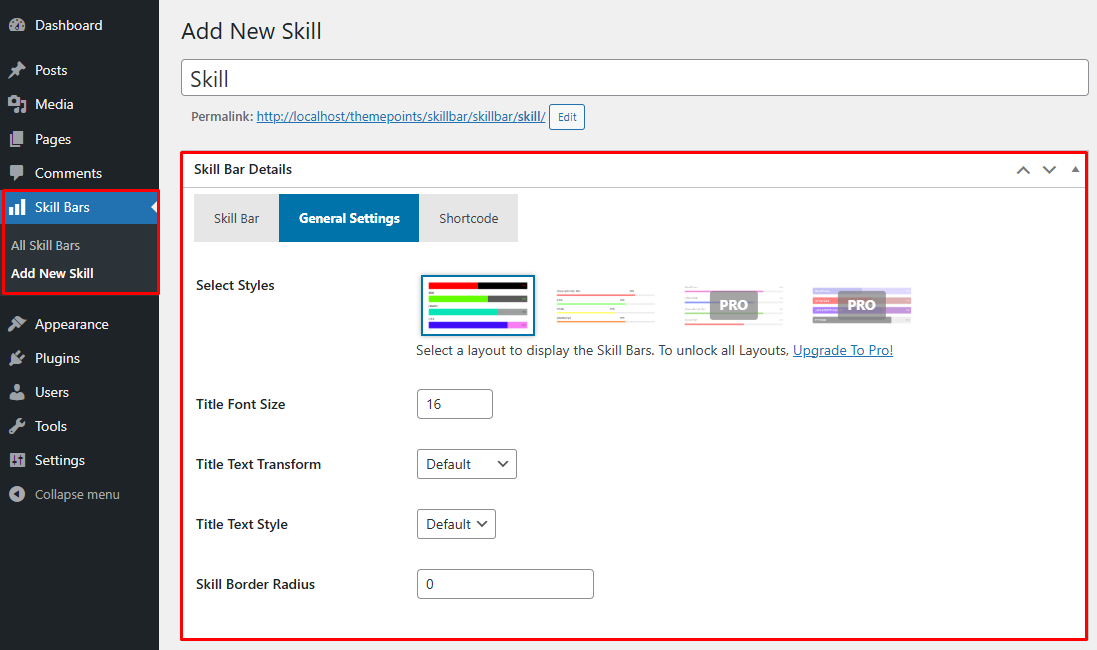
Task: Click the Title Text Style label
Action: click(x=241, y=525)
